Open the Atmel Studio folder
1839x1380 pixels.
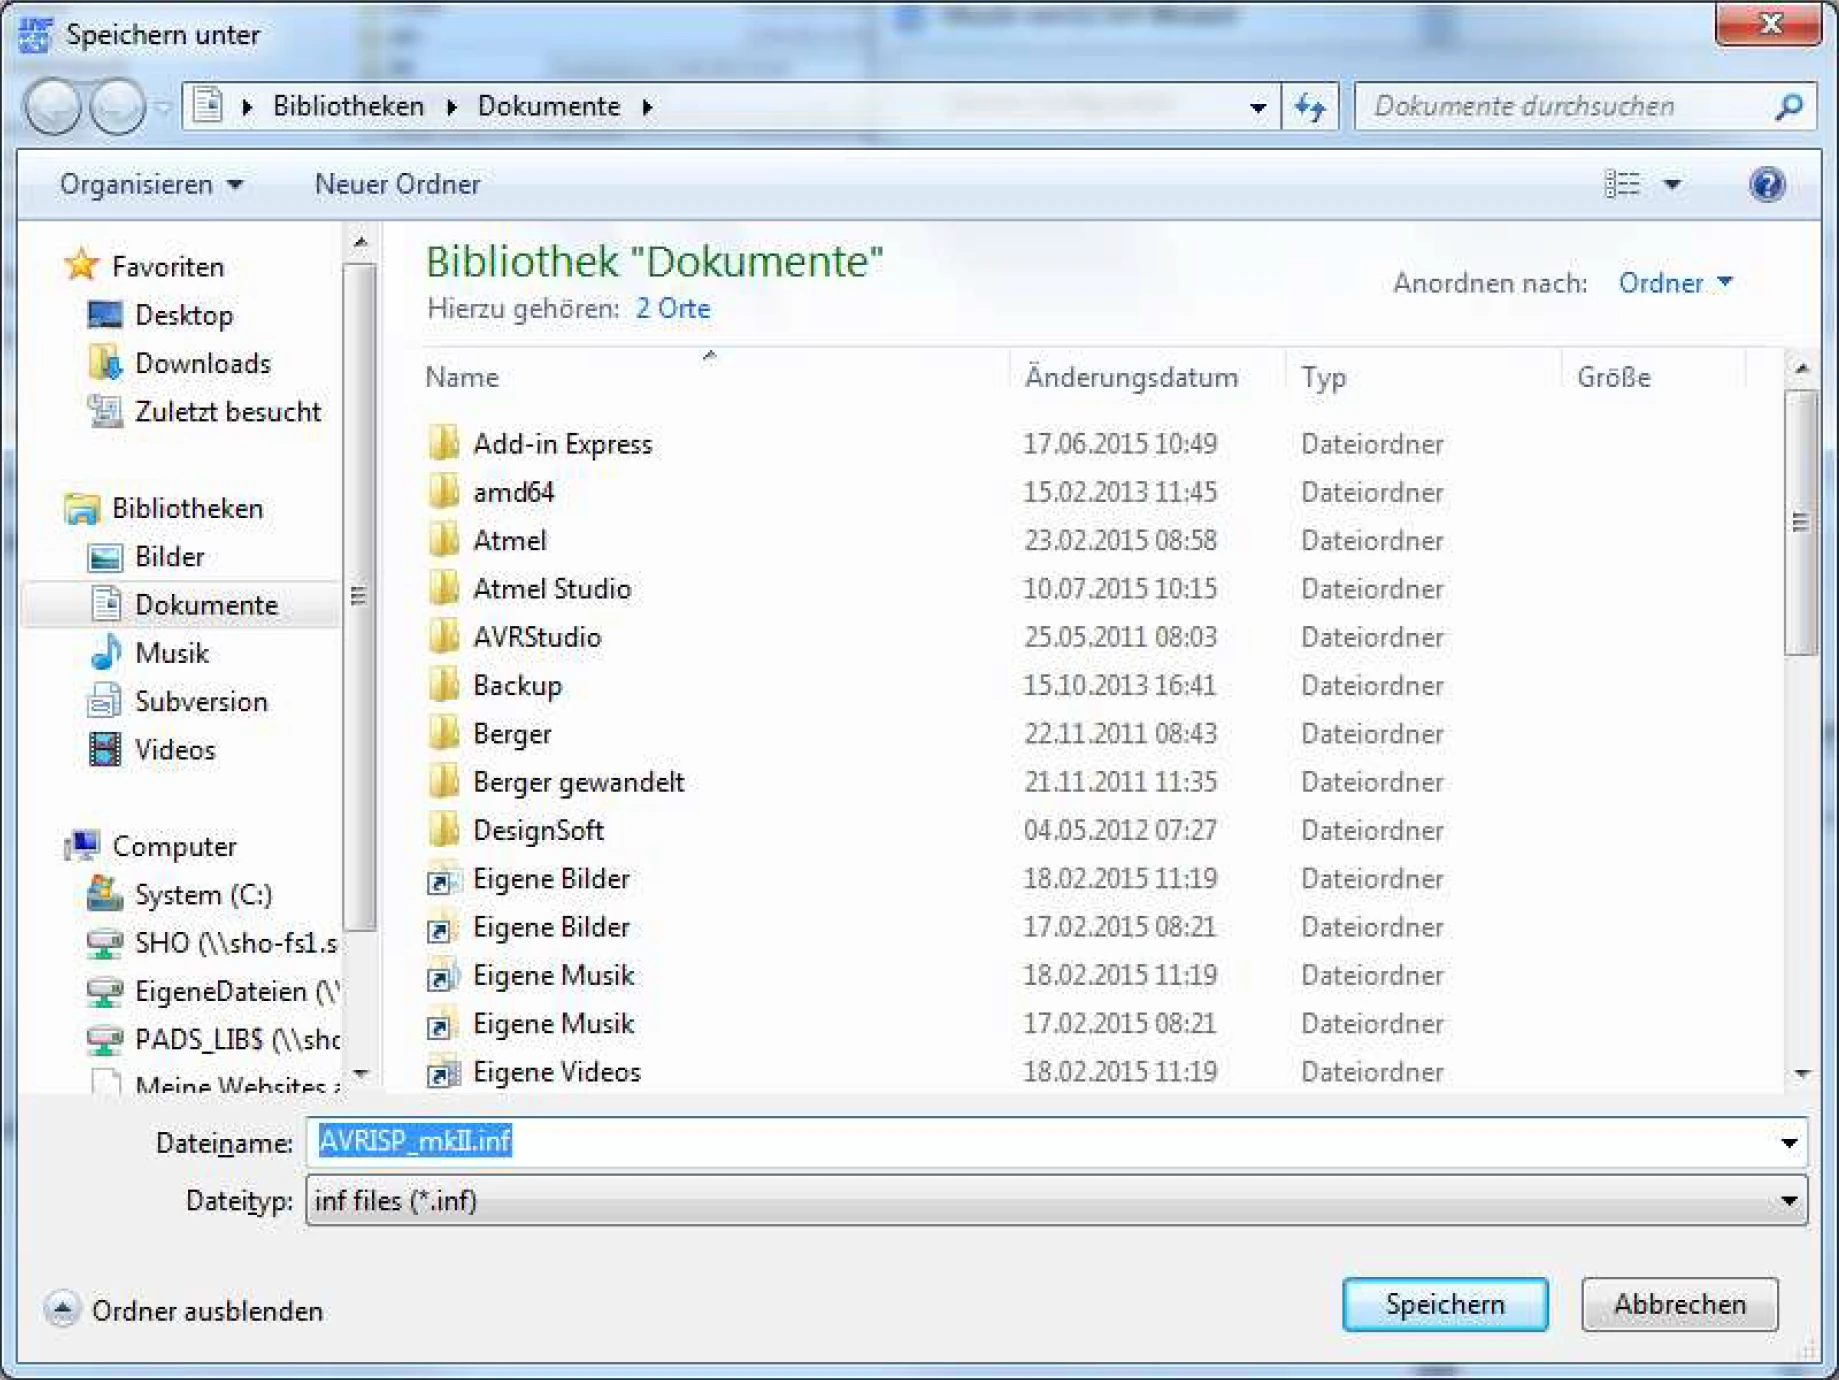click(551, 589)
